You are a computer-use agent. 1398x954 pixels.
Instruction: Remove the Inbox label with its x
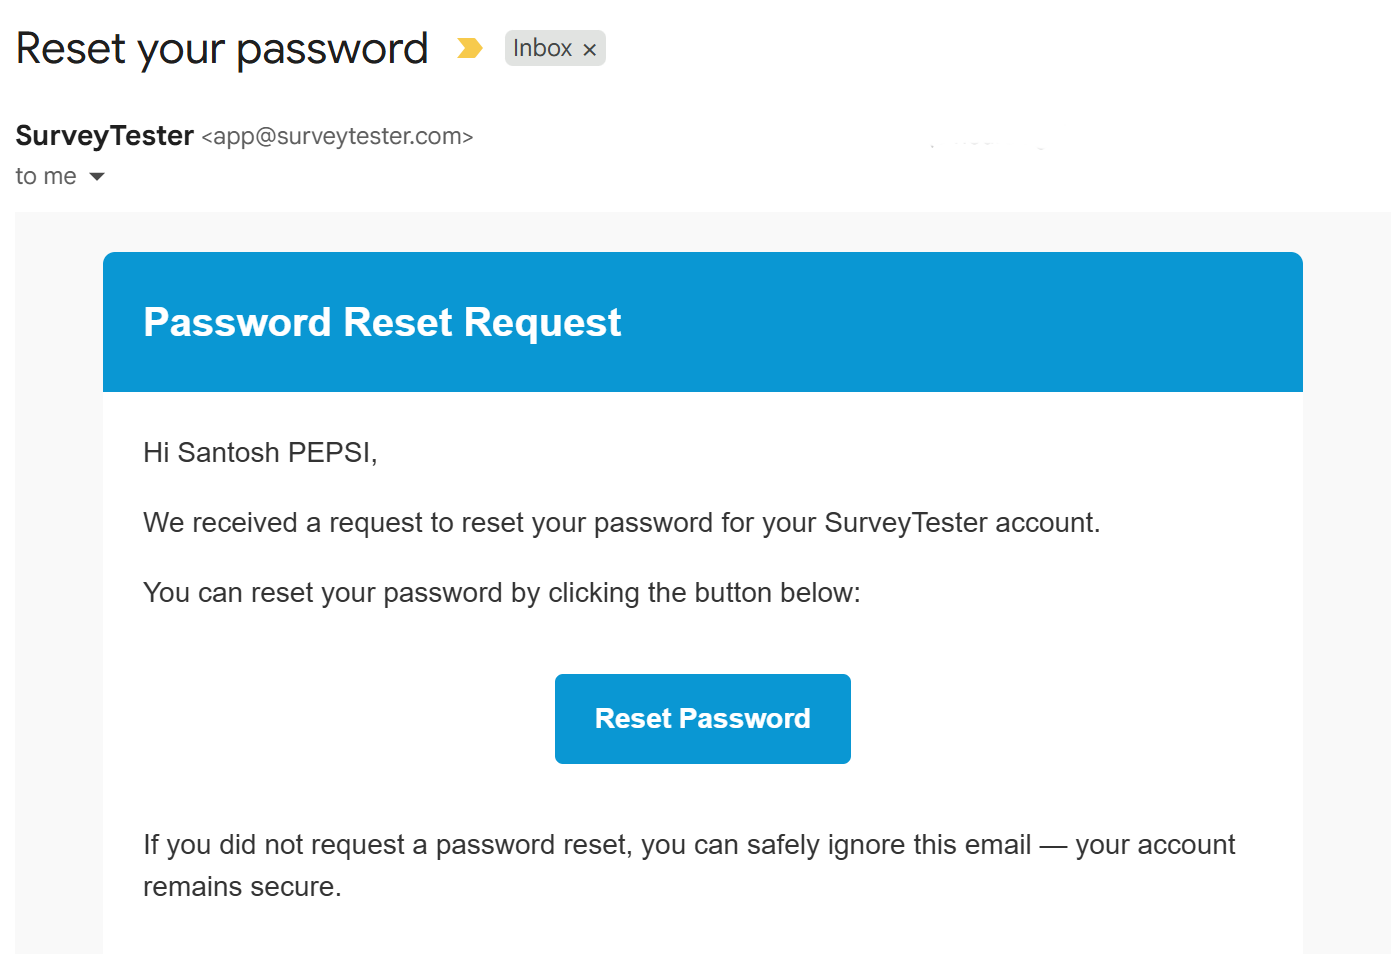pyautogui.click(x=590, y=49)
